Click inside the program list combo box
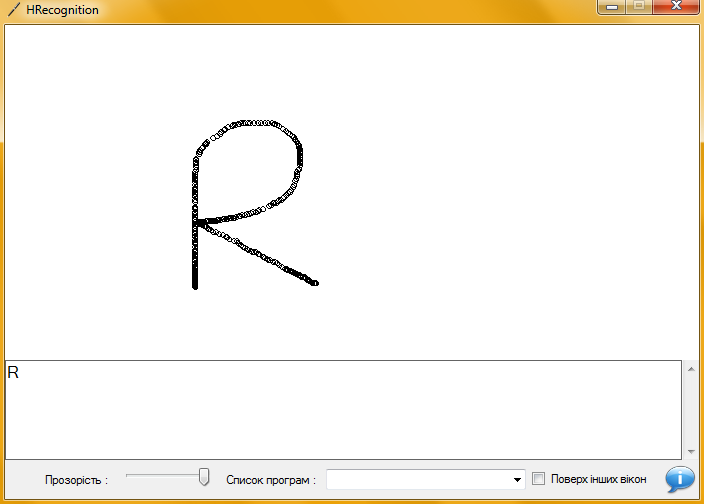This screenshot has height=504, width=704. [418, 480]
